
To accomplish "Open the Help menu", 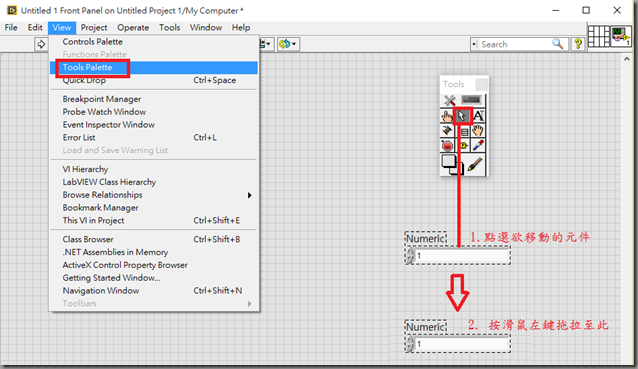I will tap(241, 28).
